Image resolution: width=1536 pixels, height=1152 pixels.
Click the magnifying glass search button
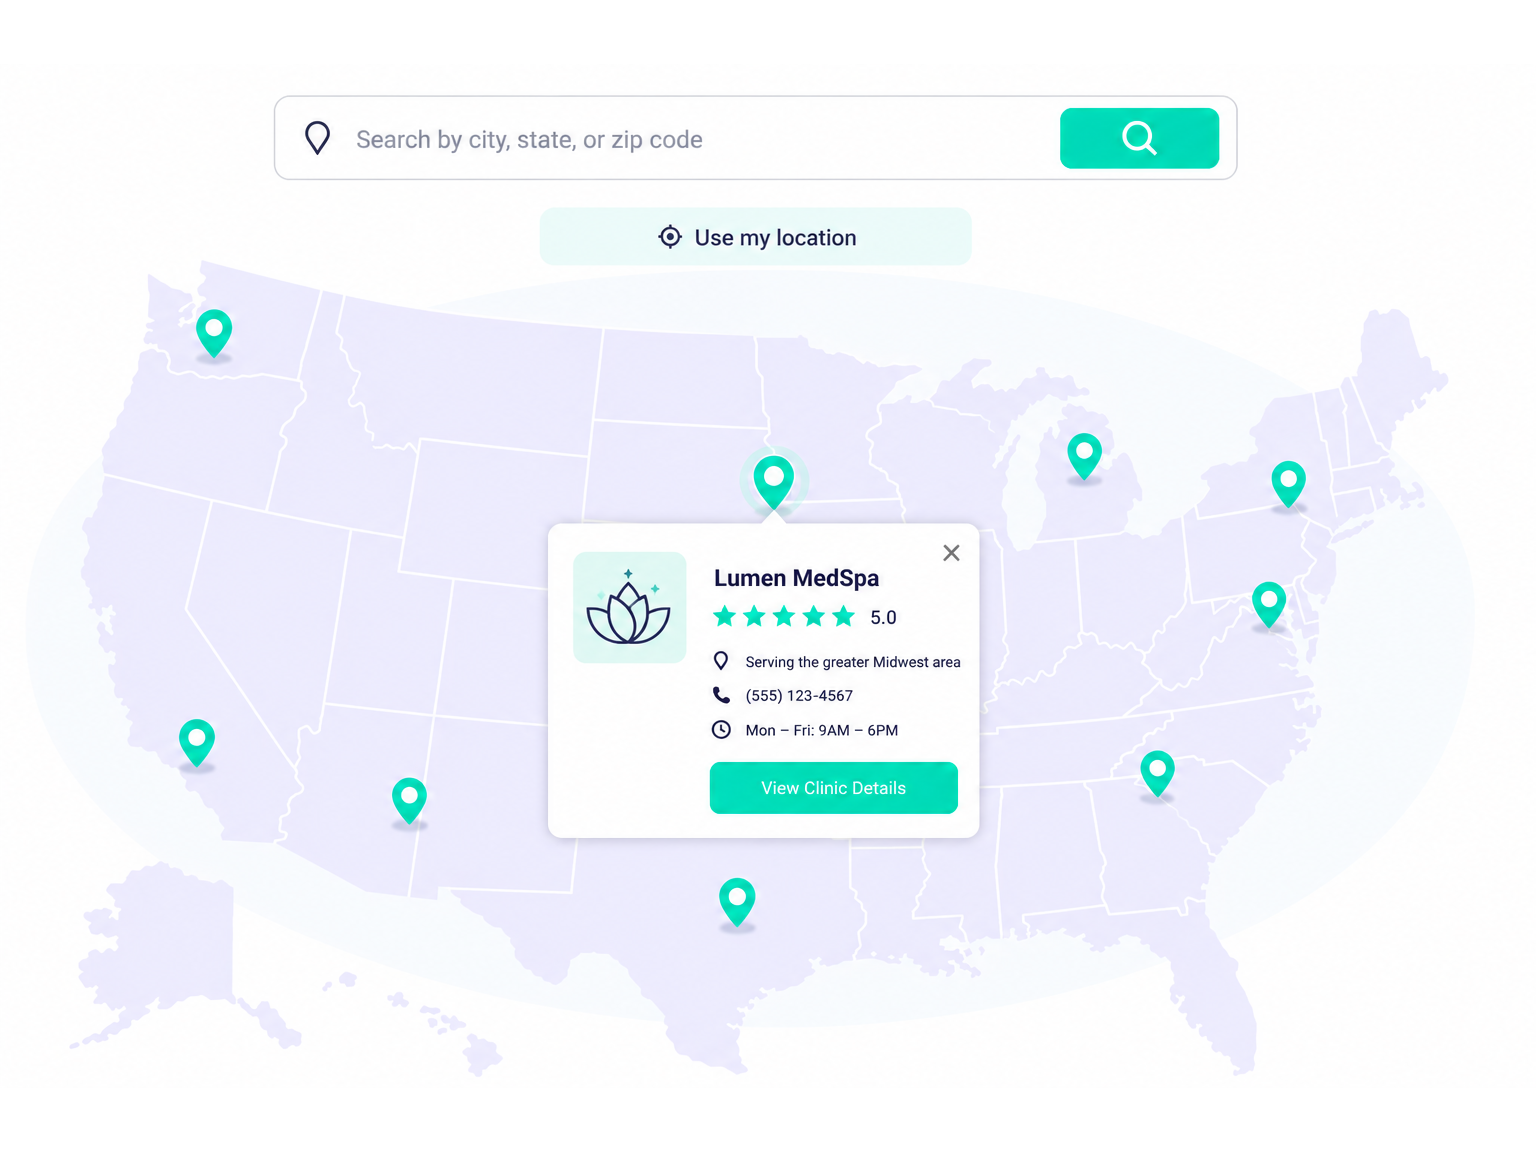[x=1139, y=138]
